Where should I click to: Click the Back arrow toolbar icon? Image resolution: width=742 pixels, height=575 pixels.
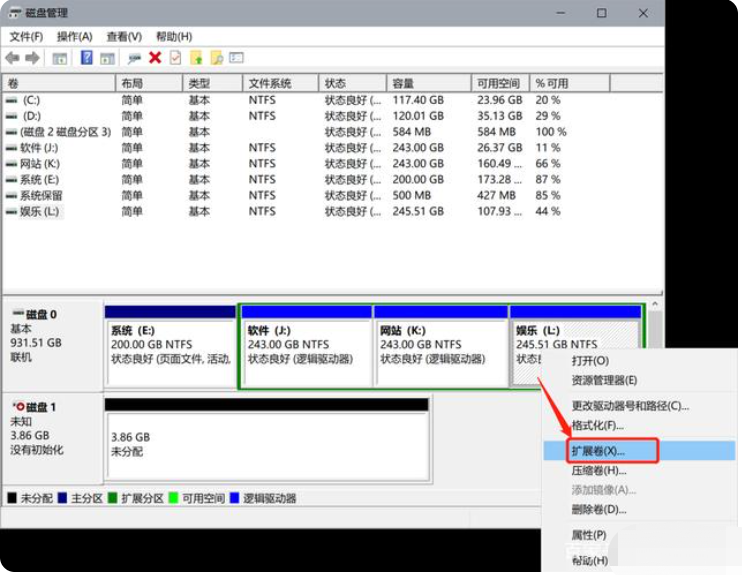(13, 58)
